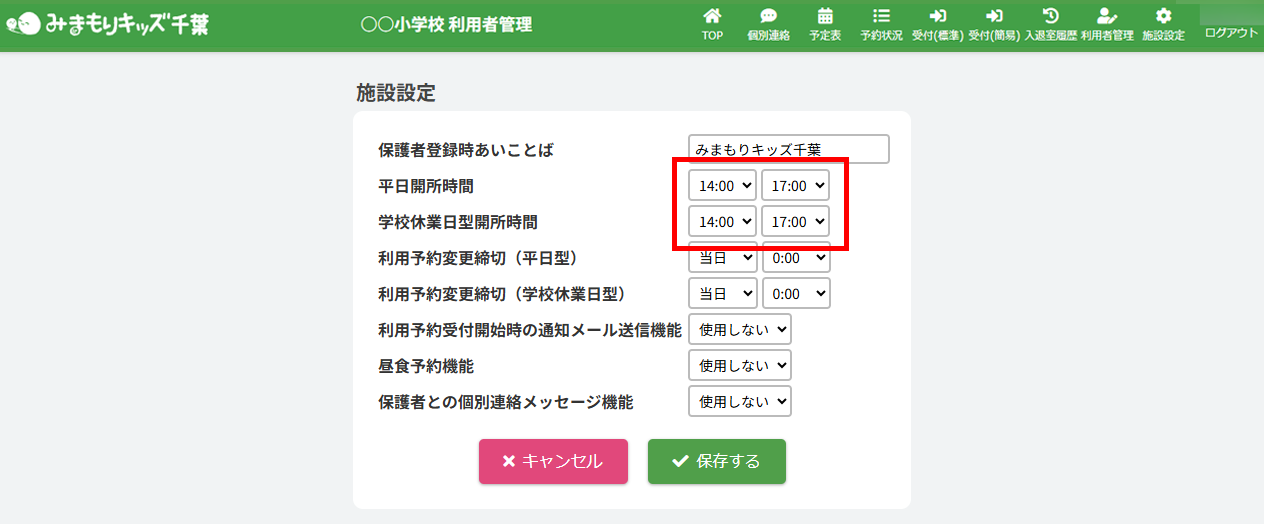
Task: Open 受付(簡易) reception icon
Action: (994, 17)
